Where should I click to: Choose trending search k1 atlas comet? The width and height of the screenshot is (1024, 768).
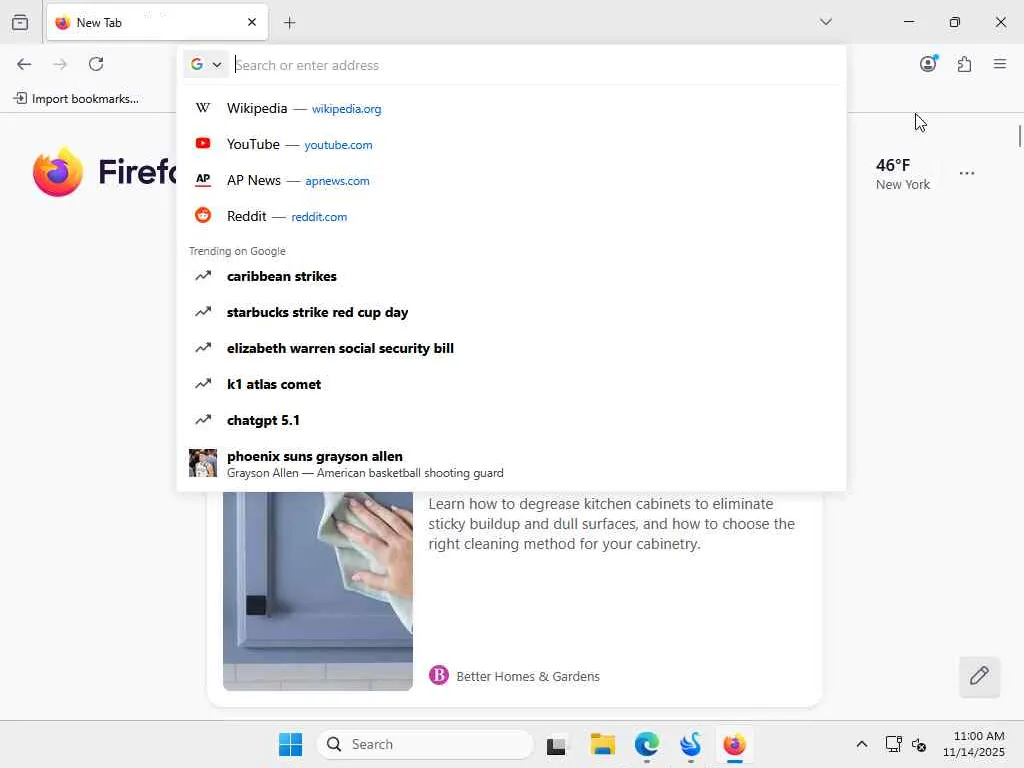point(511,384)
